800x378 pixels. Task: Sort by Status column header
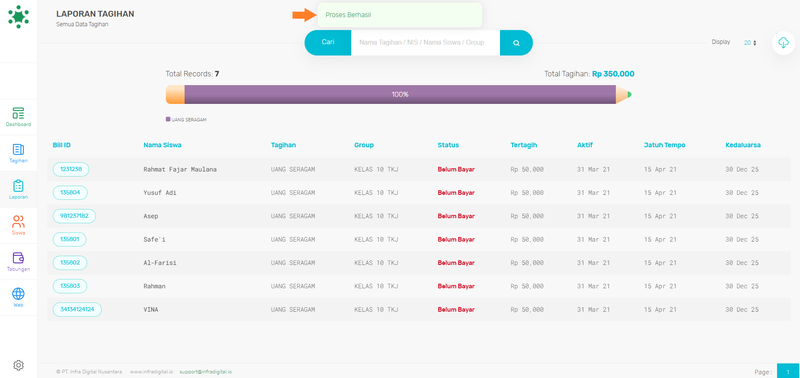pyautogui.click(x=448, y=145)
